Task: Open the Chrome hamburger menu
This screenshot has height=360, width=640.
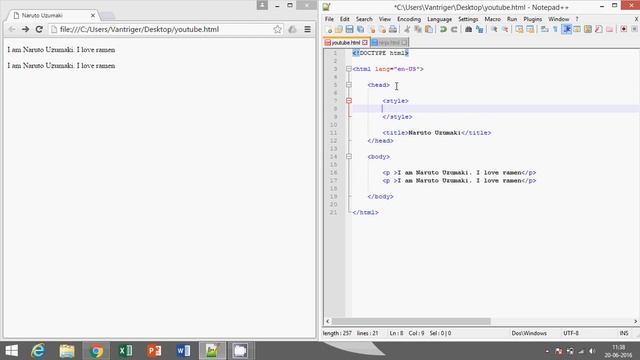Action: click(x=307, y=29)
